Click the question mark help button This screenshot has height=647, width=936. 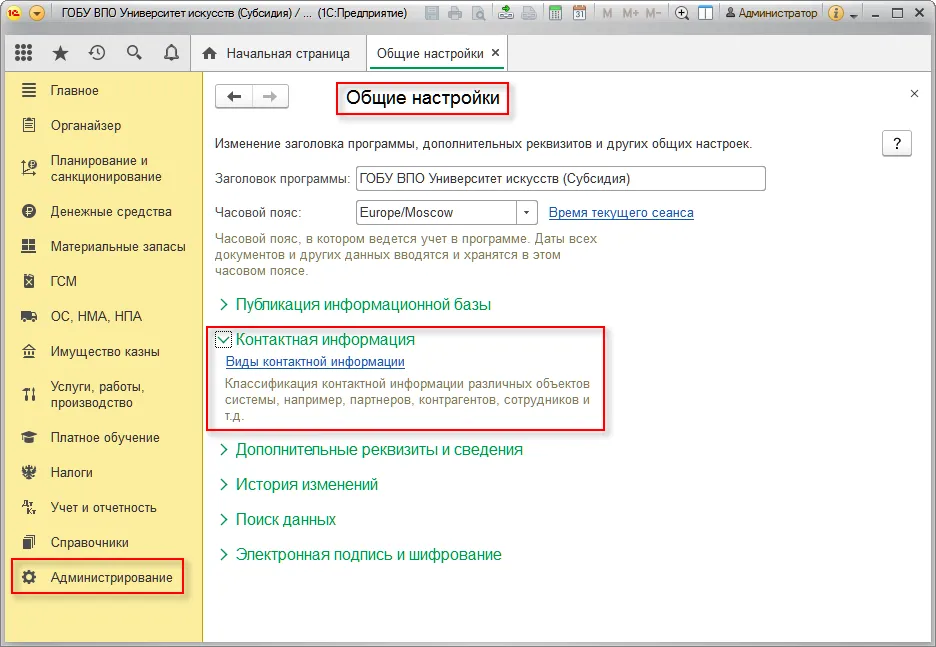(897, 143)
